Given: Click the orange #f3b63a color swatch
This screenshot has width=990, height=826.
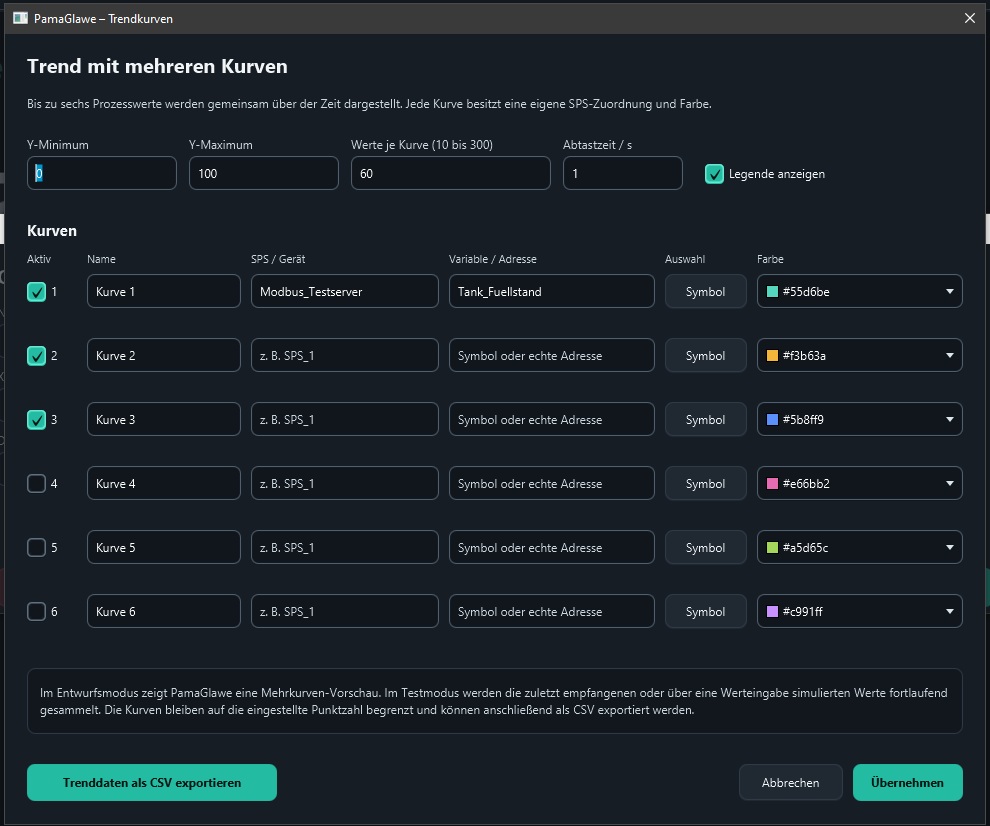Looking at the screenshot, I should [772, 356].
